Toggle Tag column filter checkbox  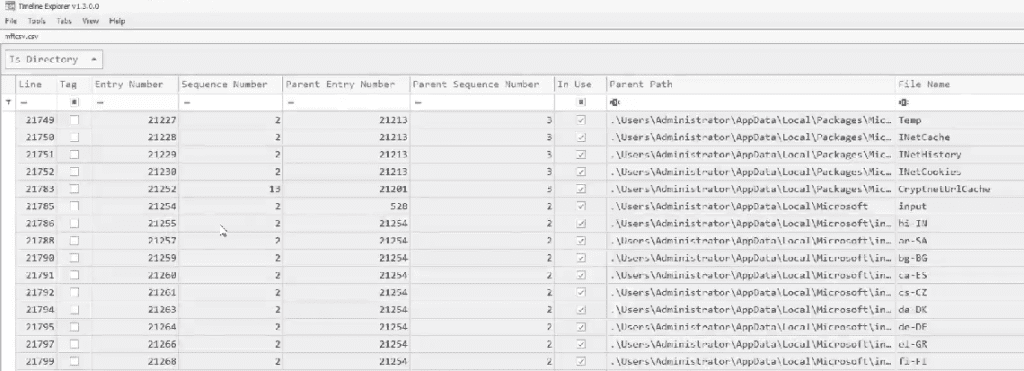coord(74,103)
